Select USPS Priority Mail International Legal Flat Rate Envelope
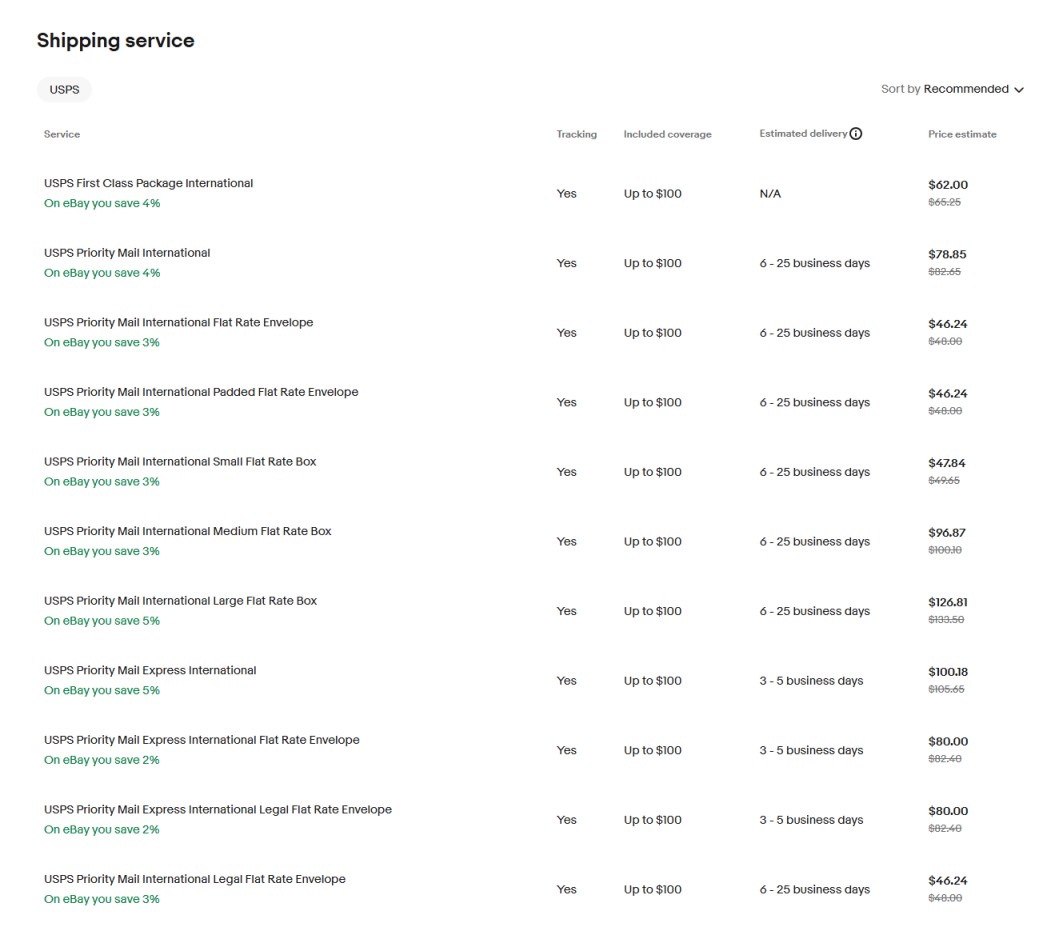Viewport: 1047px width, 931px height. [194, 878]
